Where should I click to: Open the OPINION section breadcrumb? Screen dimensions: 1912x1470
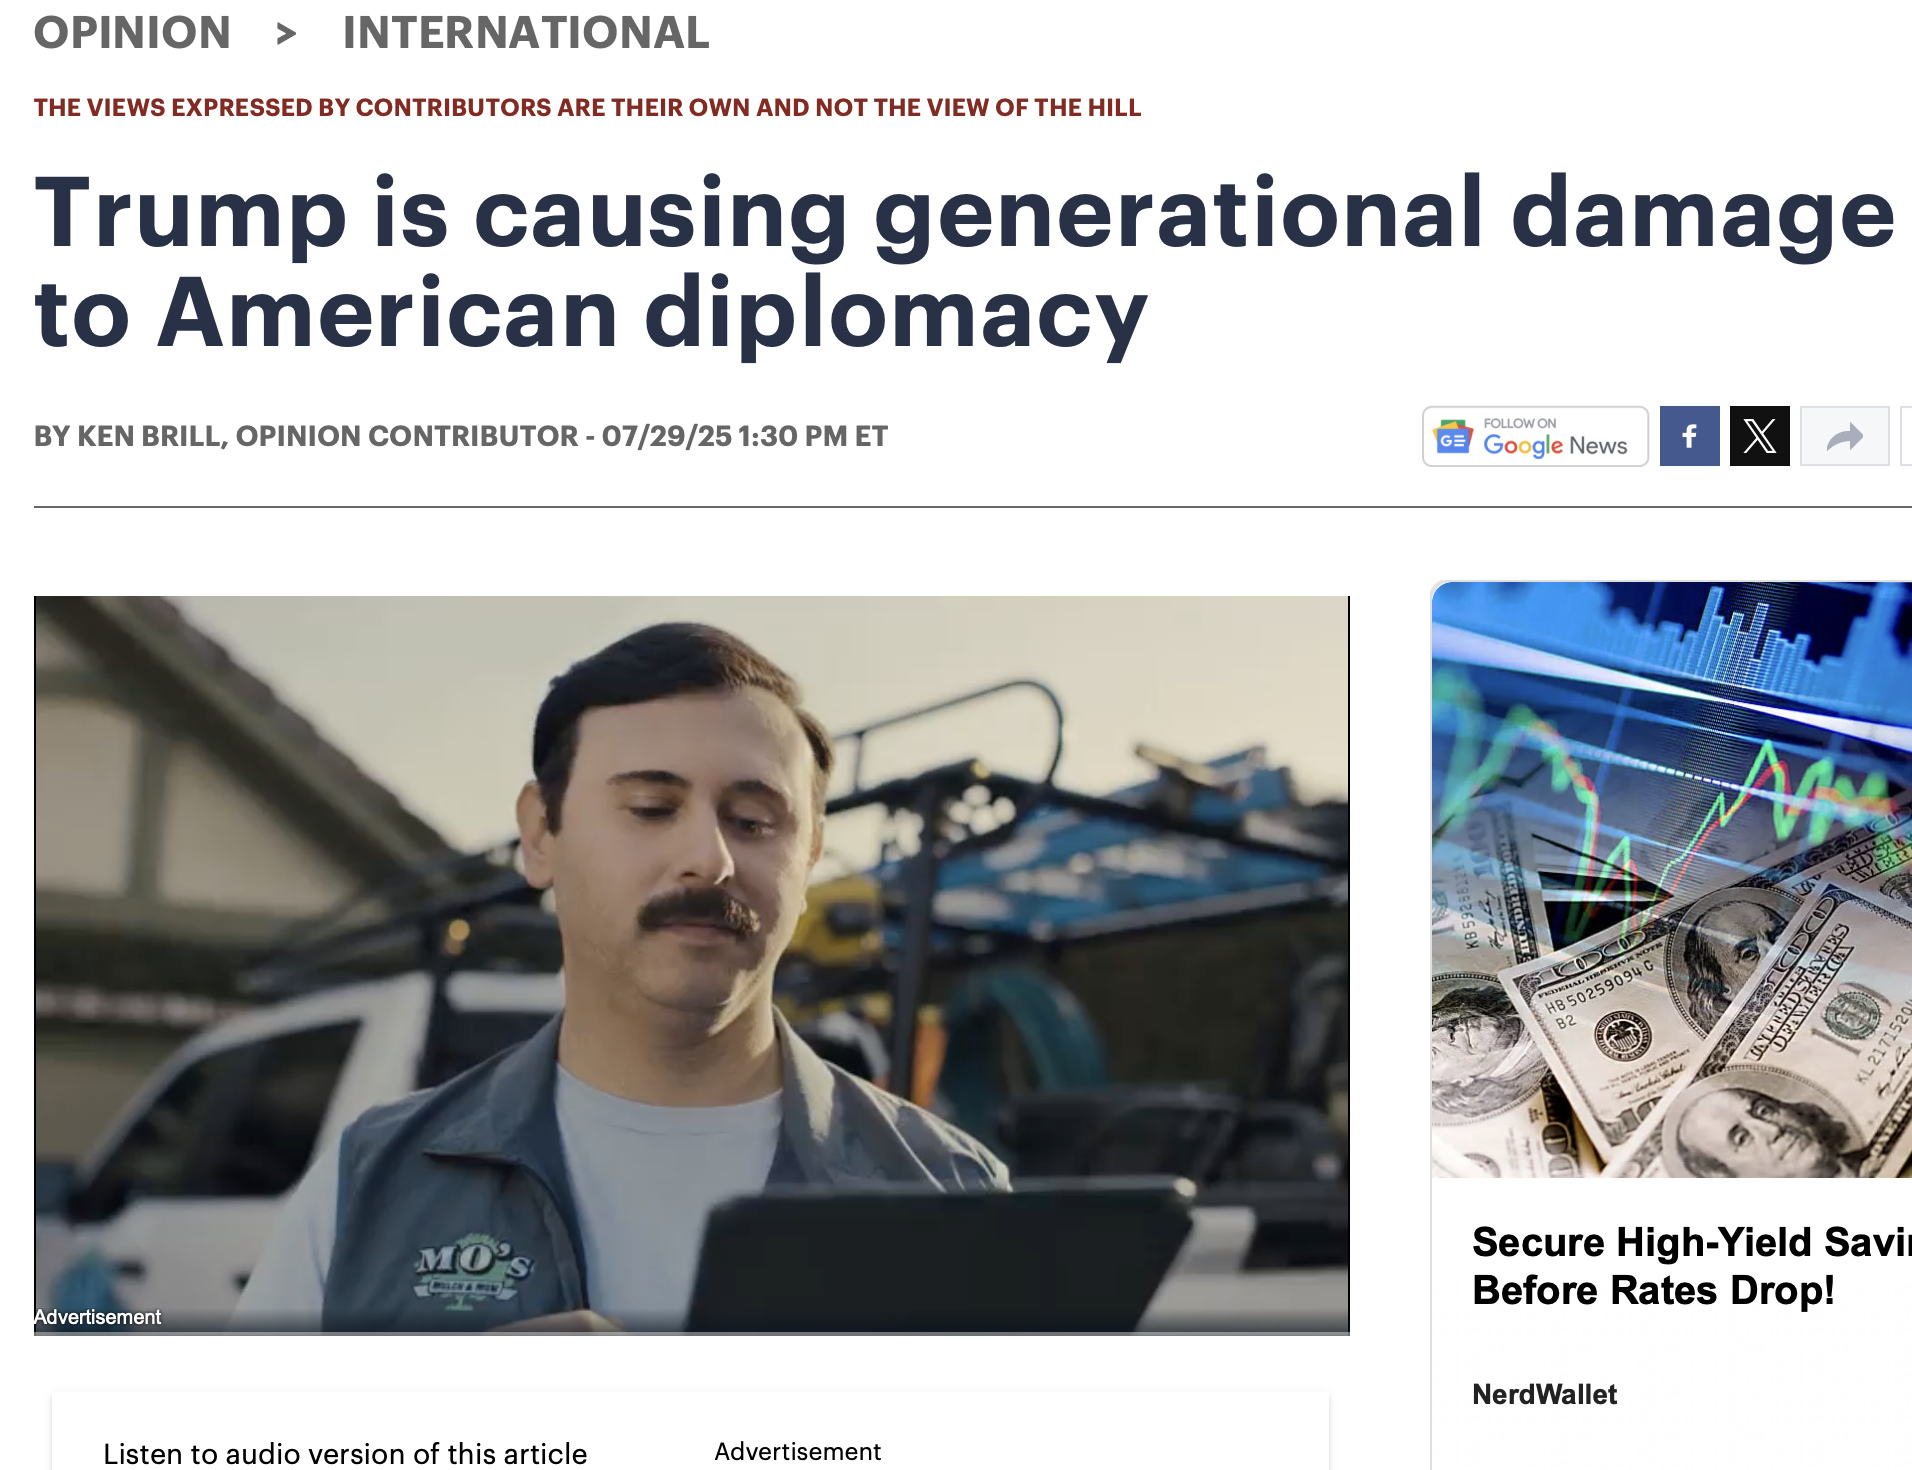click(132, 32)
